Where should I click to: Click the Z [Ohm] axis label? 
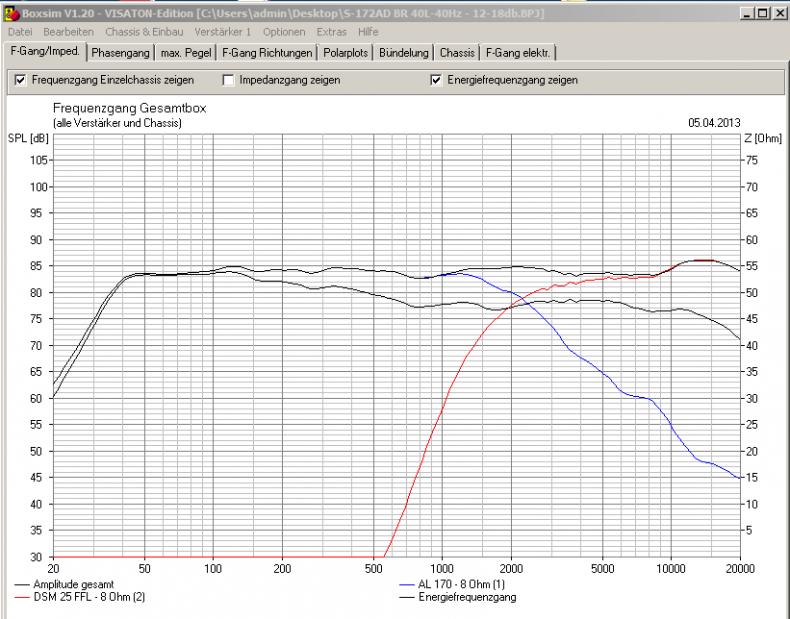(x=763, y=138)
